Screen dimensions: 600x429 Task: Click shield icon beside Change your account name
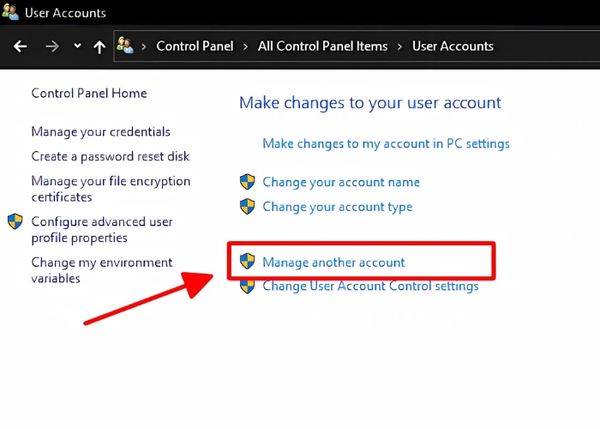click(x=248, y=182)
